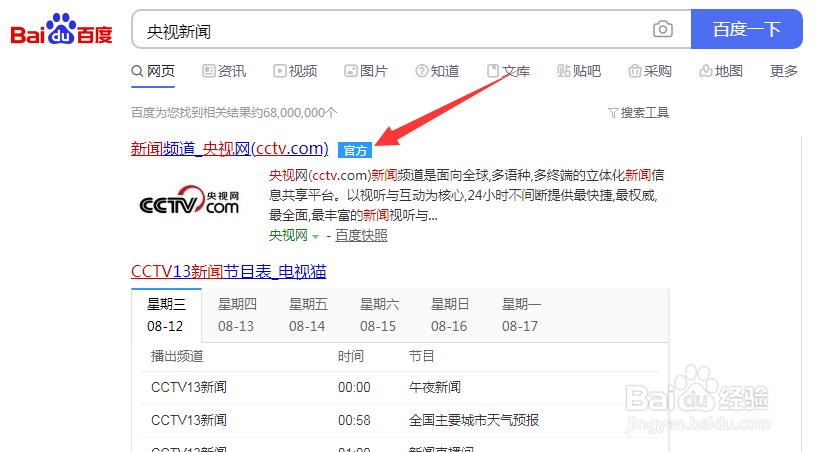Select the 星期五 08-14 schedule tab
The width and height of the screenshot is (815, 452).
308,315
